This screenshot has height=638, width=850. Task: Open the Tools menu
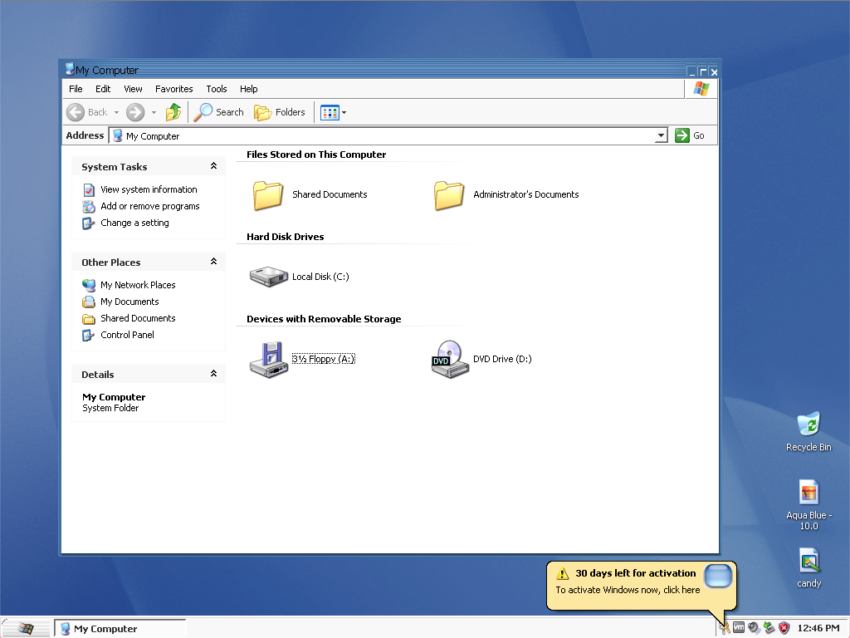tap(216, 89)
